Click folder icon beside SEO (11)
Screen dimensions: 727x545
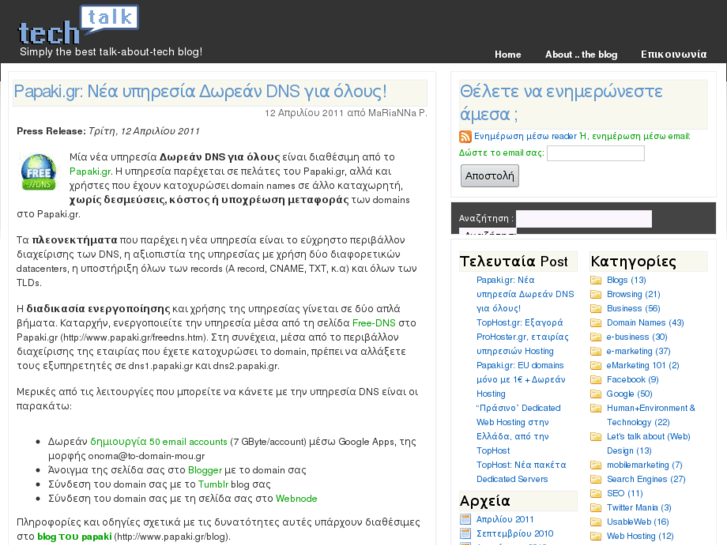tap(596, 494)
